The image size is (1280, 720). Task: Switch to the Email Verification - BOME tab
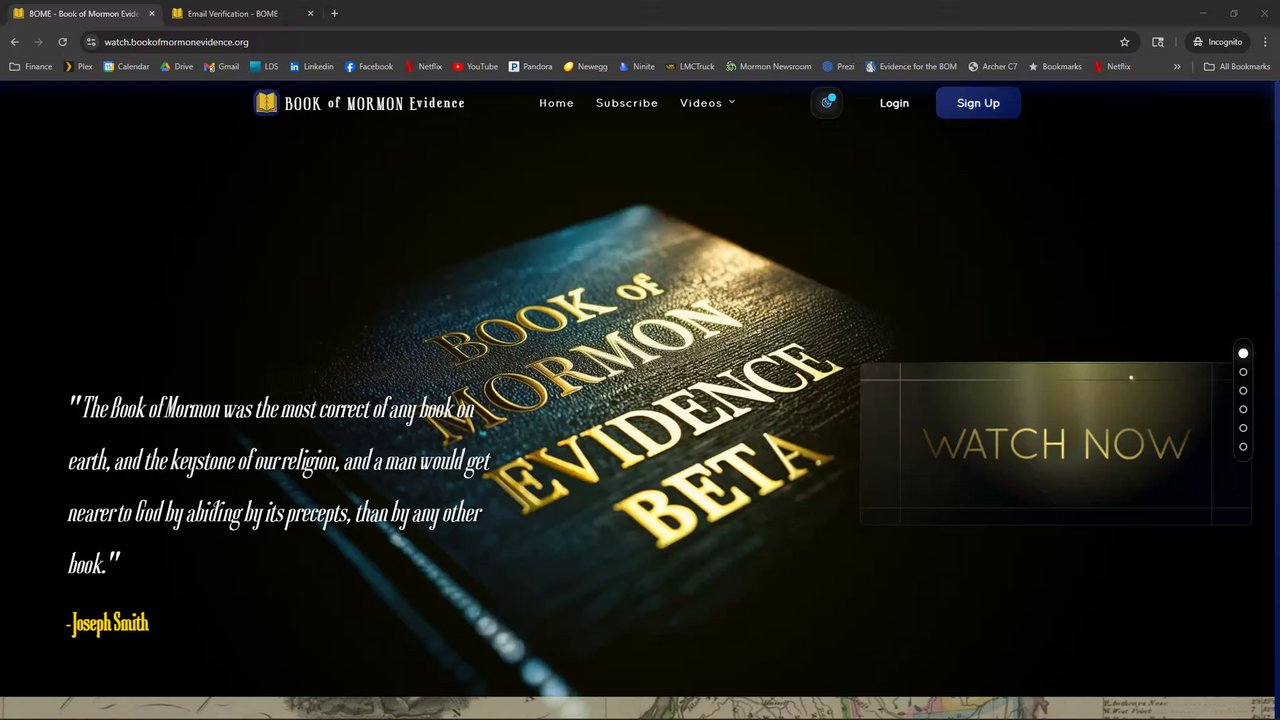point(232,14)
